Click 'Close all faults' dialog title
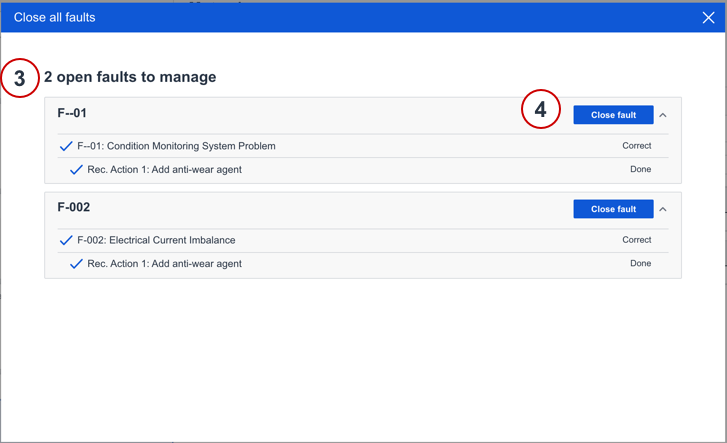This screenshot has width=727, height=443. 55,18
